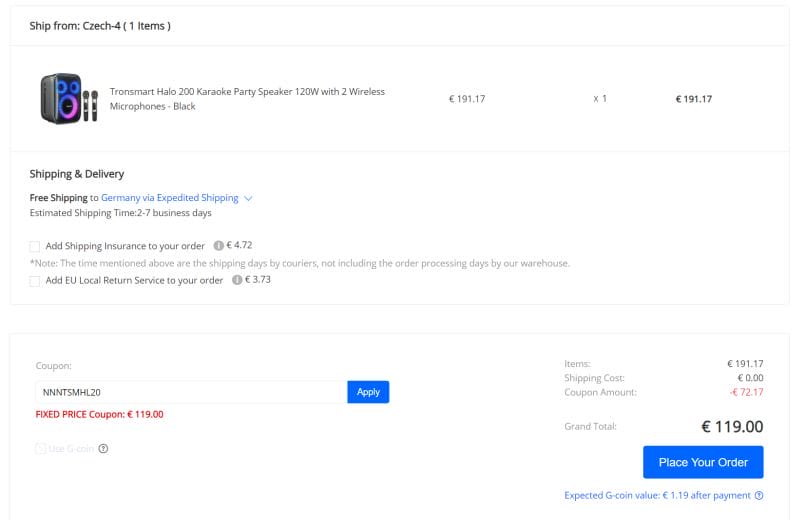Click the Ship from Czech-4 header
This screenshot has height=520, width=800.
point(100,26)
